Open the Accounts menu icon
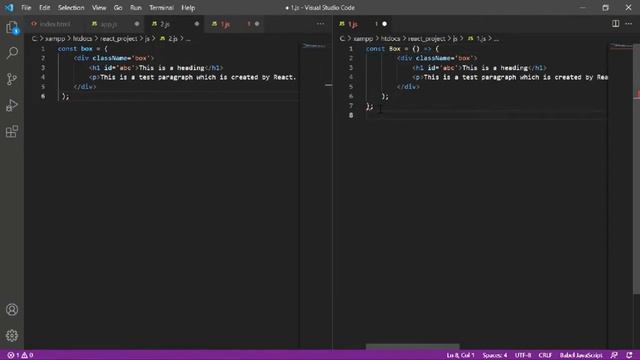Image resolution: width=640 pixels, height=360 pixels. (12, 309)
